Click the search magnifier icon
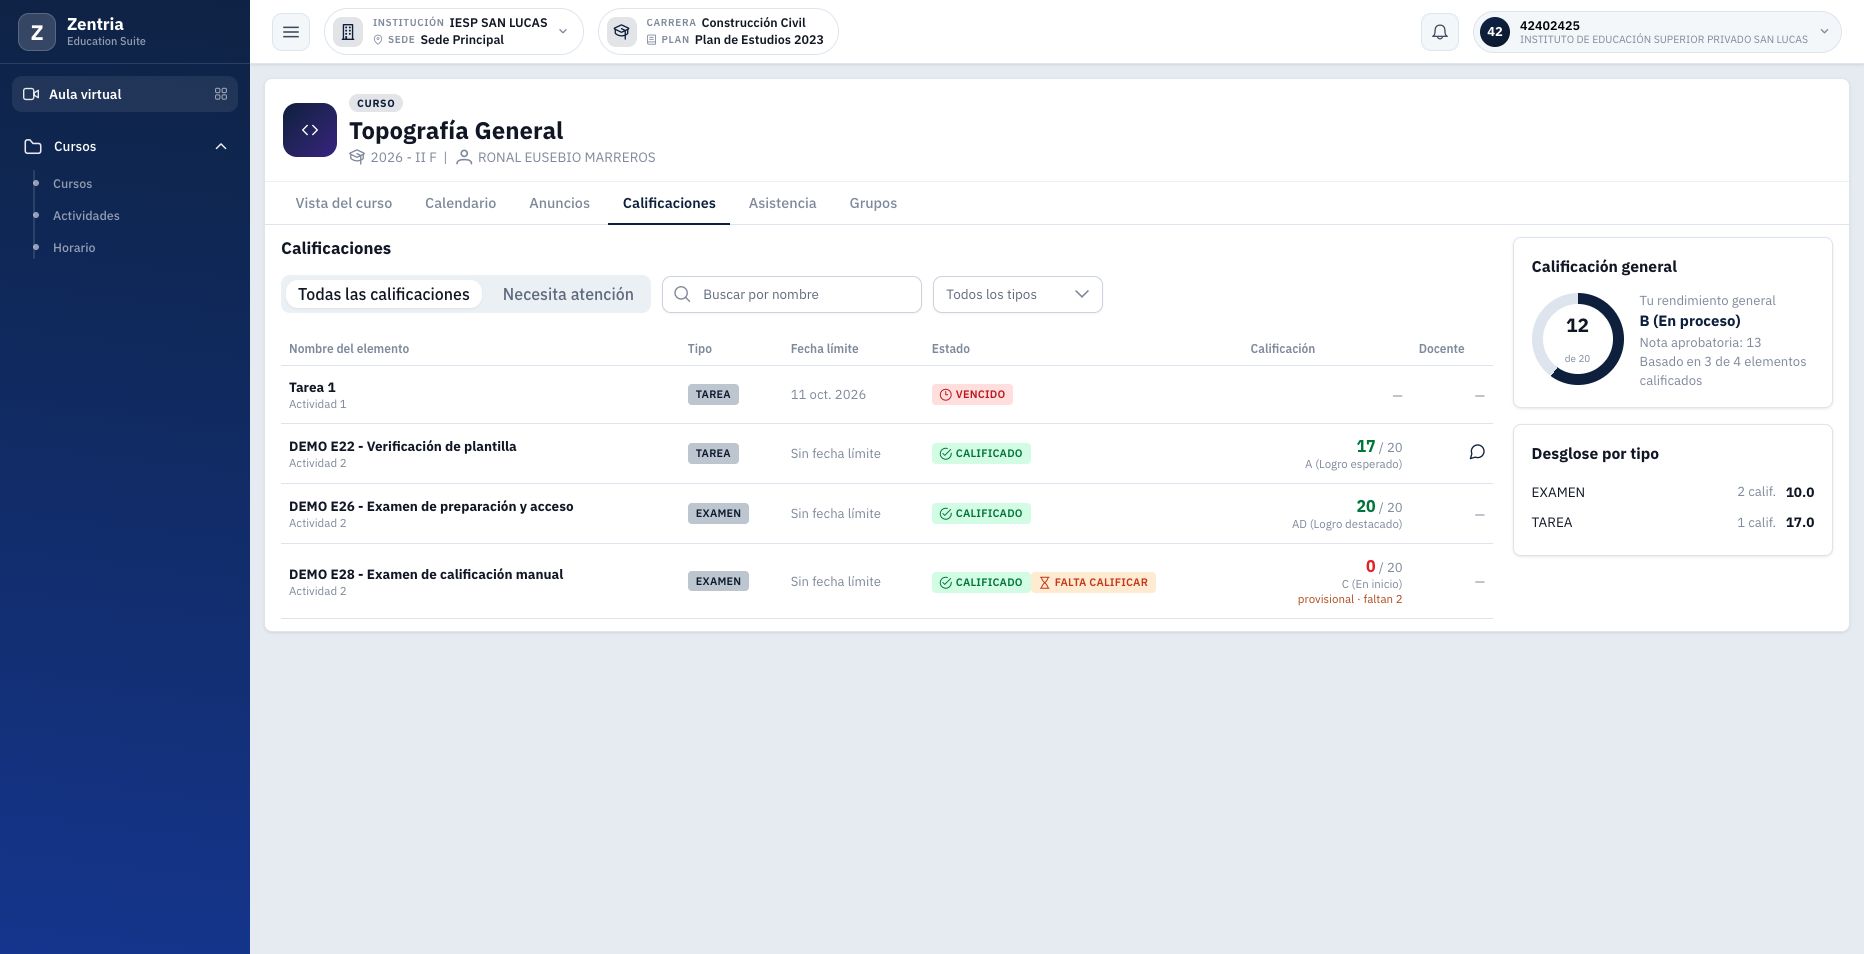Viewport: 1864px width, 954px height. point(683,294)
